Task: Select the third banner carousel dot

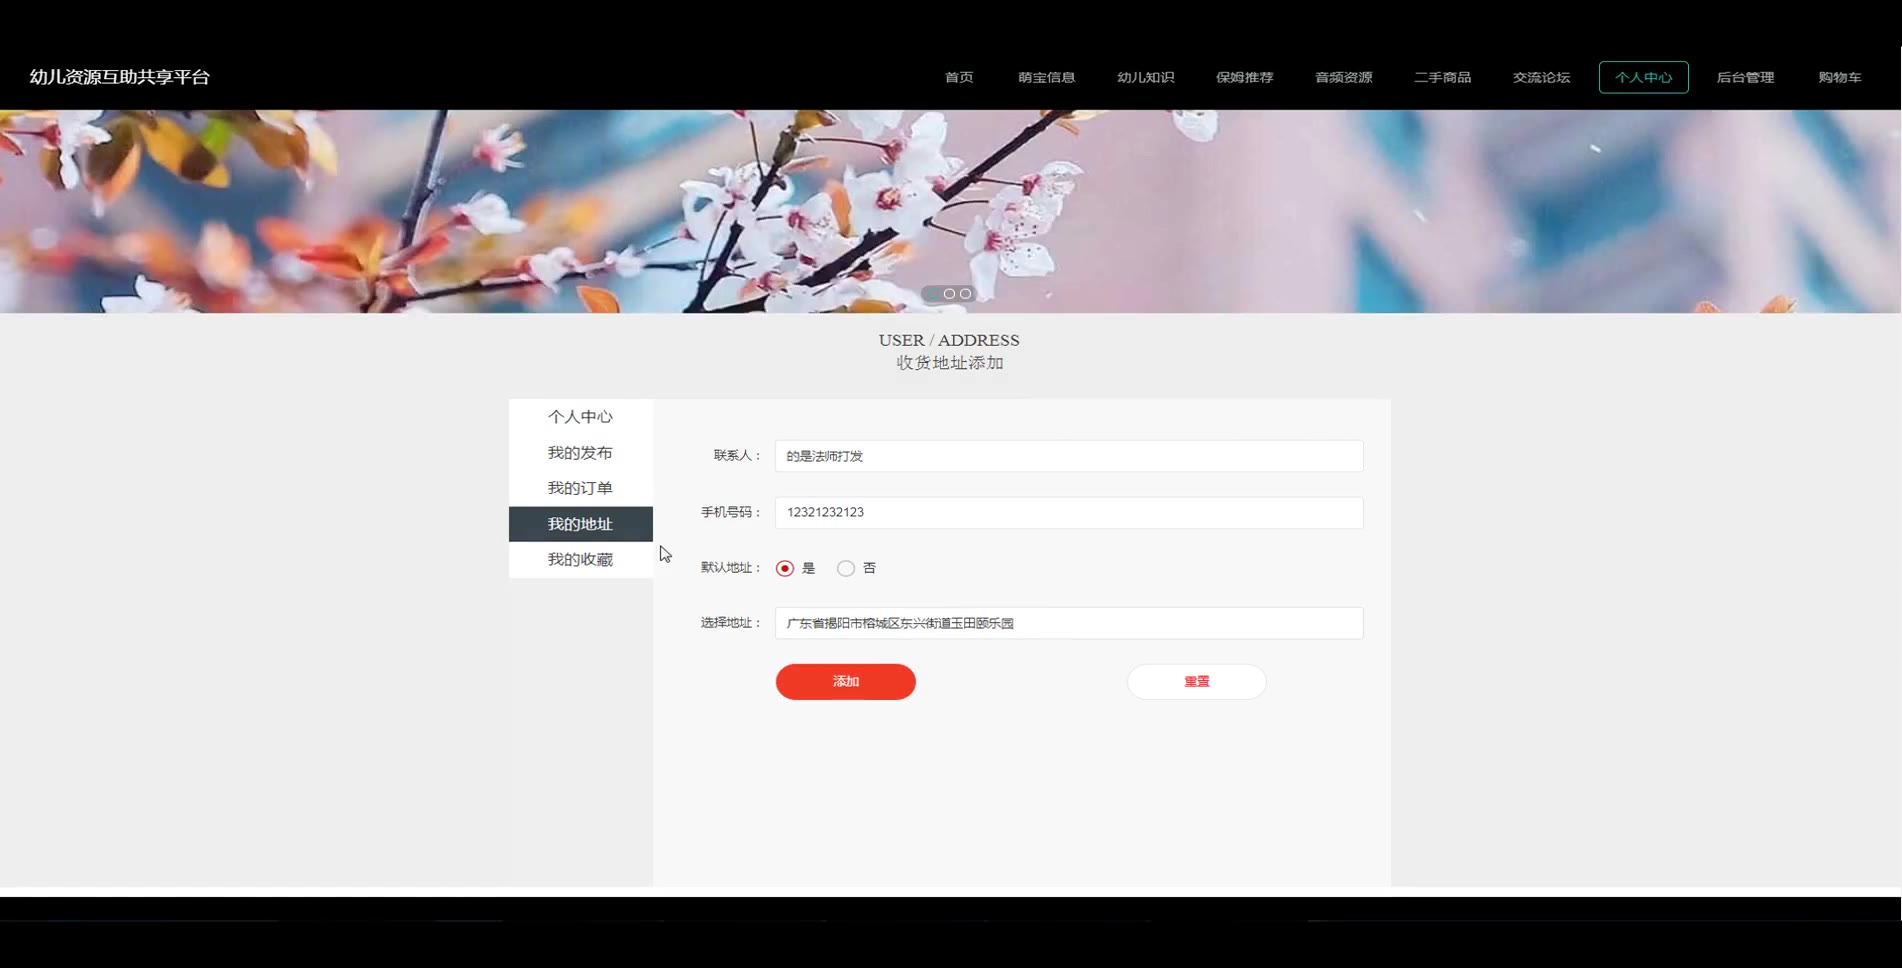Action: click(965, 294)
